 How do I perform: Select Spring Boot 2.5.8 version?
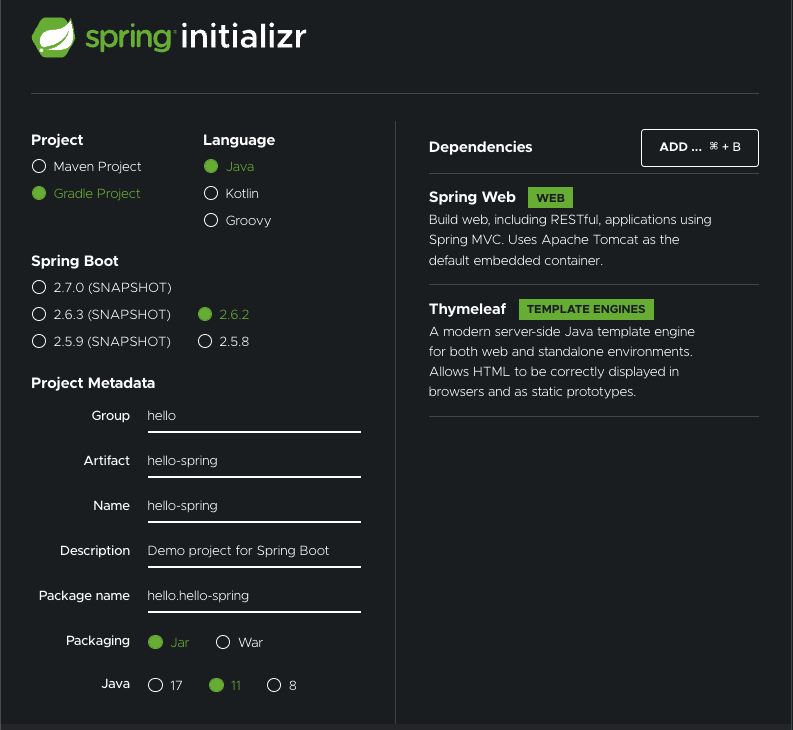click(x=205, y=341)
